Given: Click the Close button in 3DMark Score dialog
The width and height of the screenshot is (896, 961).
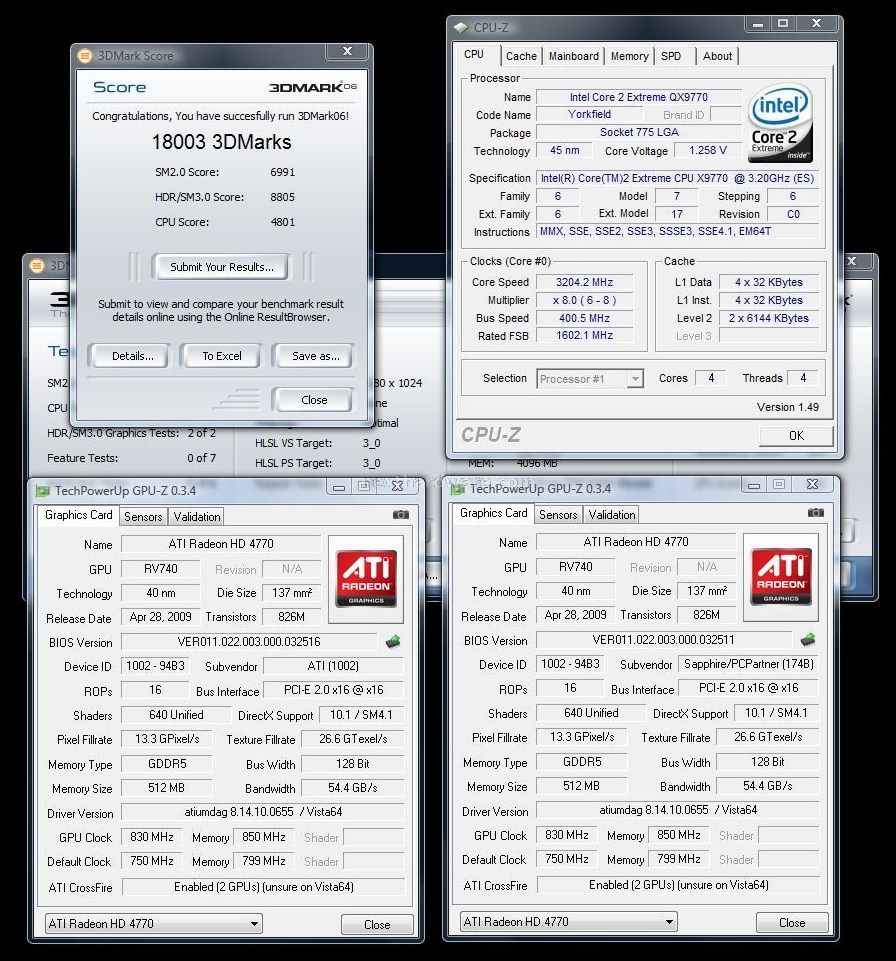Looking at the screenshot, I should [314, 400].
